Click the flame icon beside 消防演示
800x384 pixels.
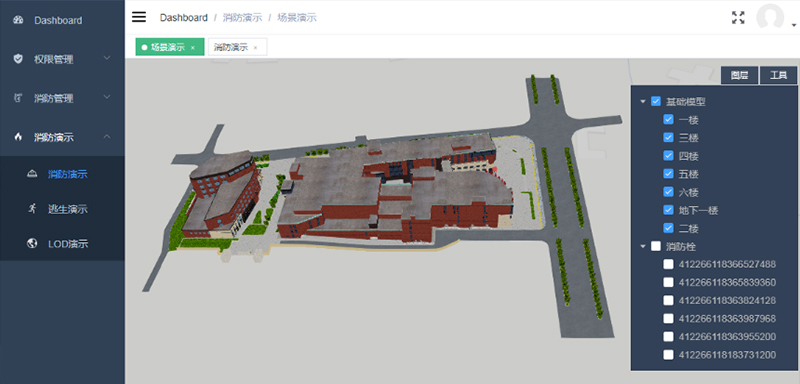(18, 137)
